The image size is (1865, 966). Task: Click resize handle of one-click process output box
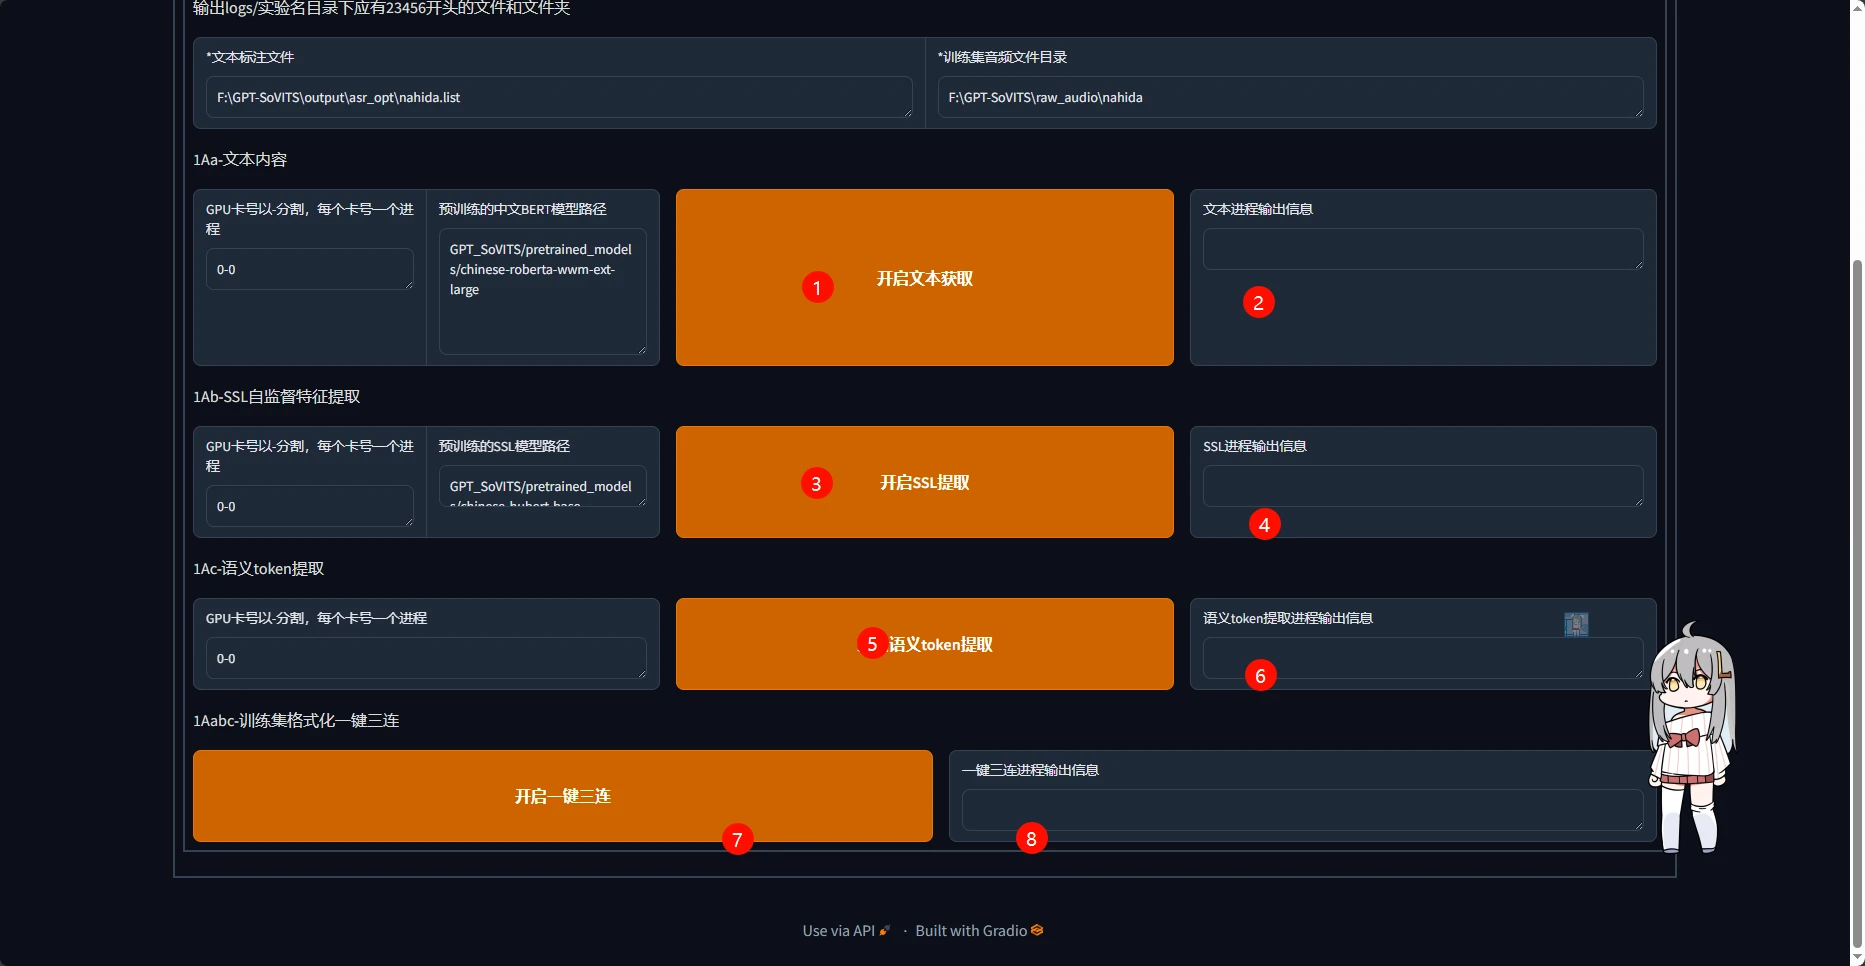1638,825
